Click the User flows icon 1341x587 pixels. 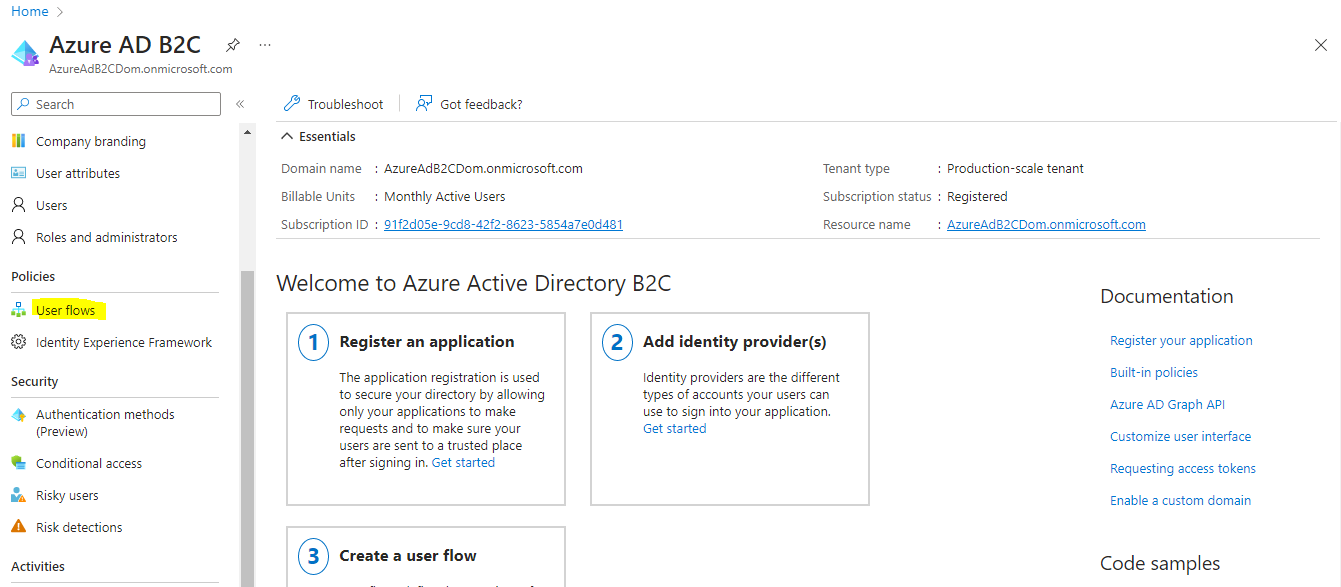click(x=18, y=310)
